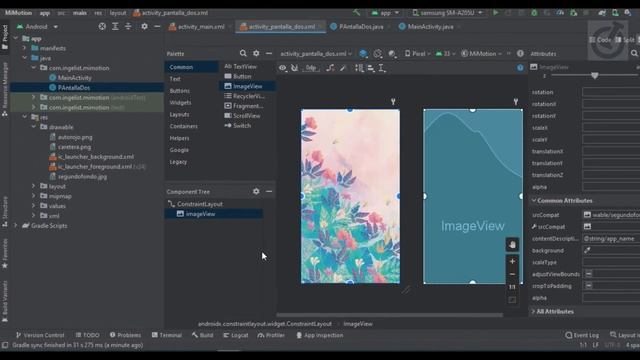Screen dimensions: 640x360
Task: Open the MiMotion theme dropdown
Action: 481,53
